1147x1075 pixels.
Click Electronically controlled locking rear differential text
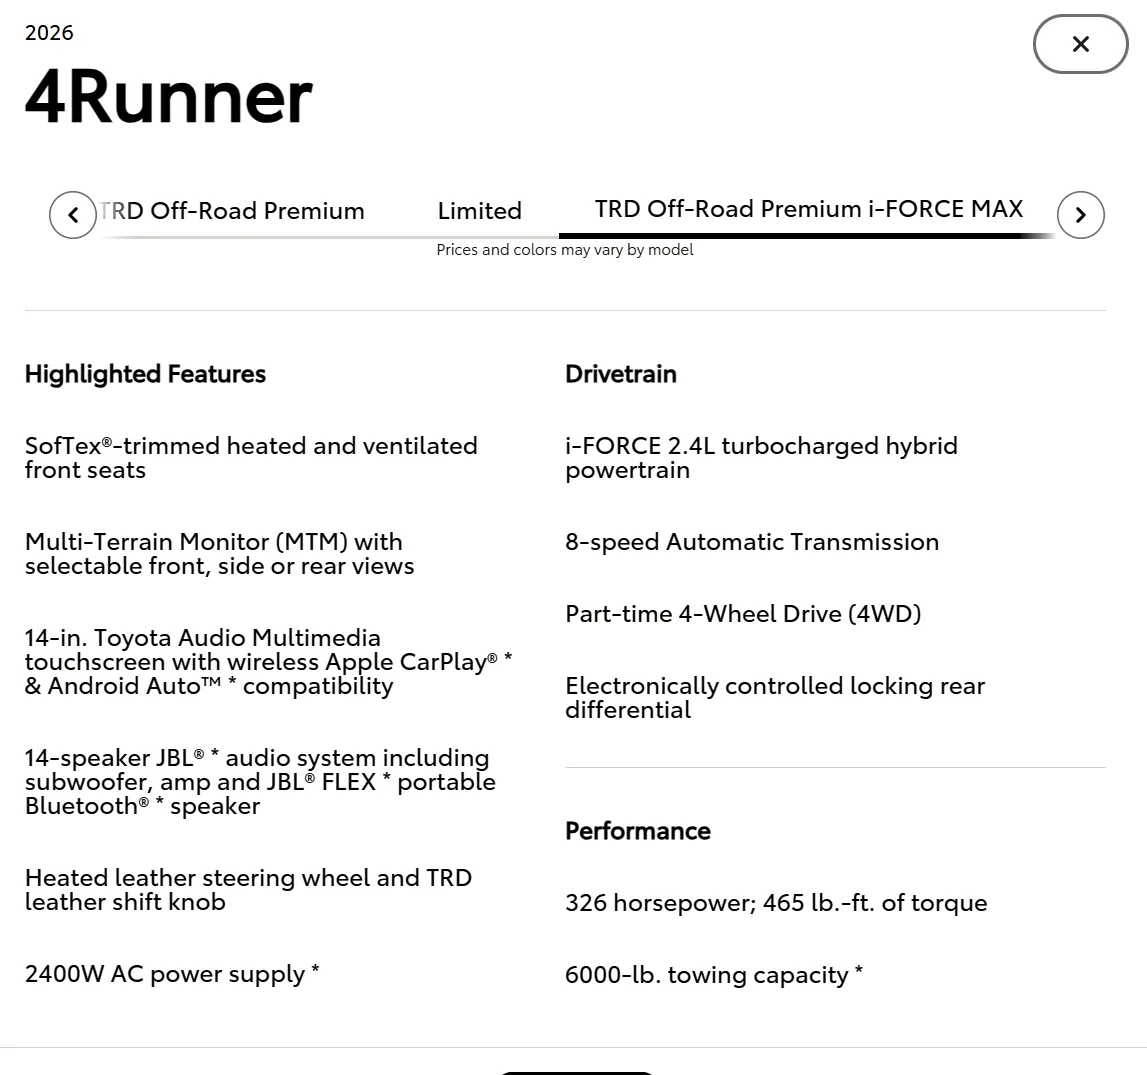(775, 698)
